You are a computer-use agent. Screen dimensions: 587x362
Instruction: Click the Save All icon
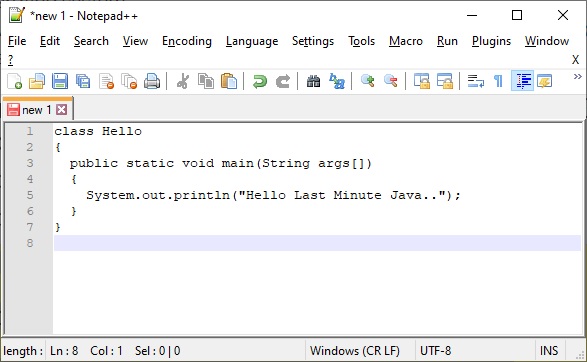83,81
